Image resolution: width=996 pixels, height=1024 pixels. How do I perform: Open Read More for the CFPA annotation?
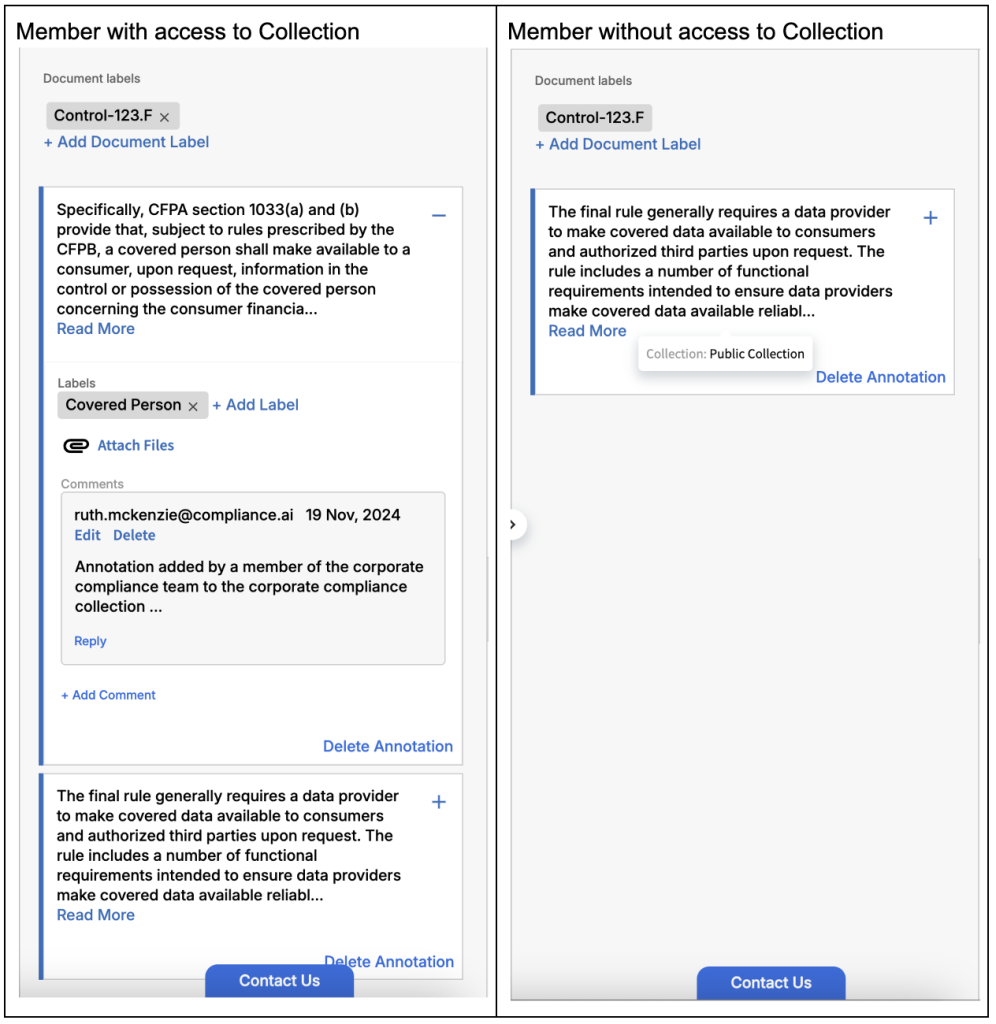click(95, 329)
